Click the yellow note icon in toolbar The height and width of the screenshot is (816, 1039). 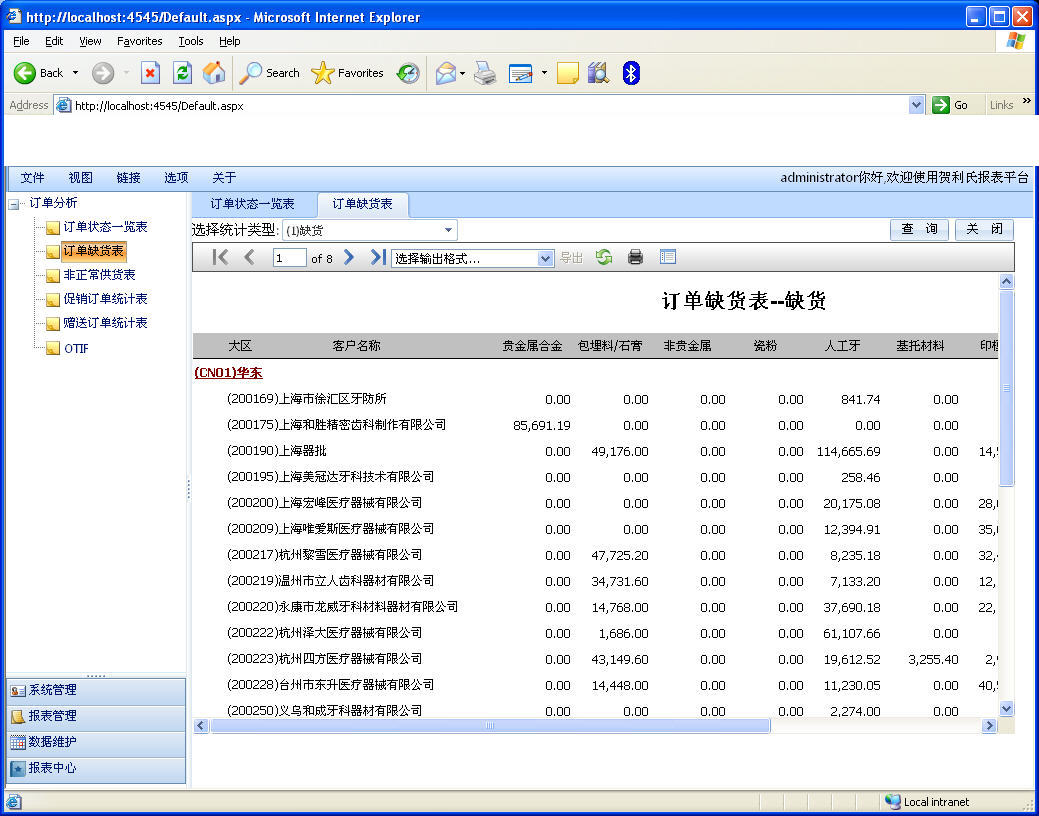point(568,73)
